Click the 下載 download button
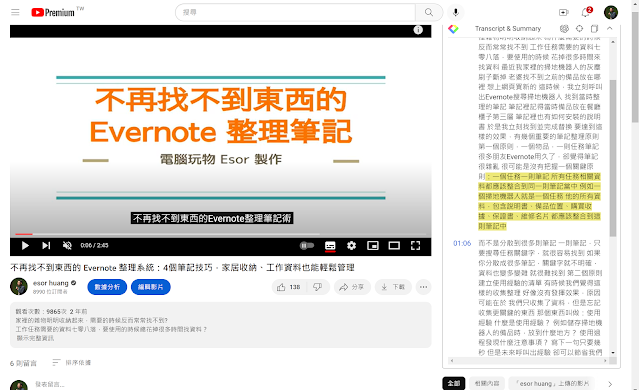 point(393,287)
